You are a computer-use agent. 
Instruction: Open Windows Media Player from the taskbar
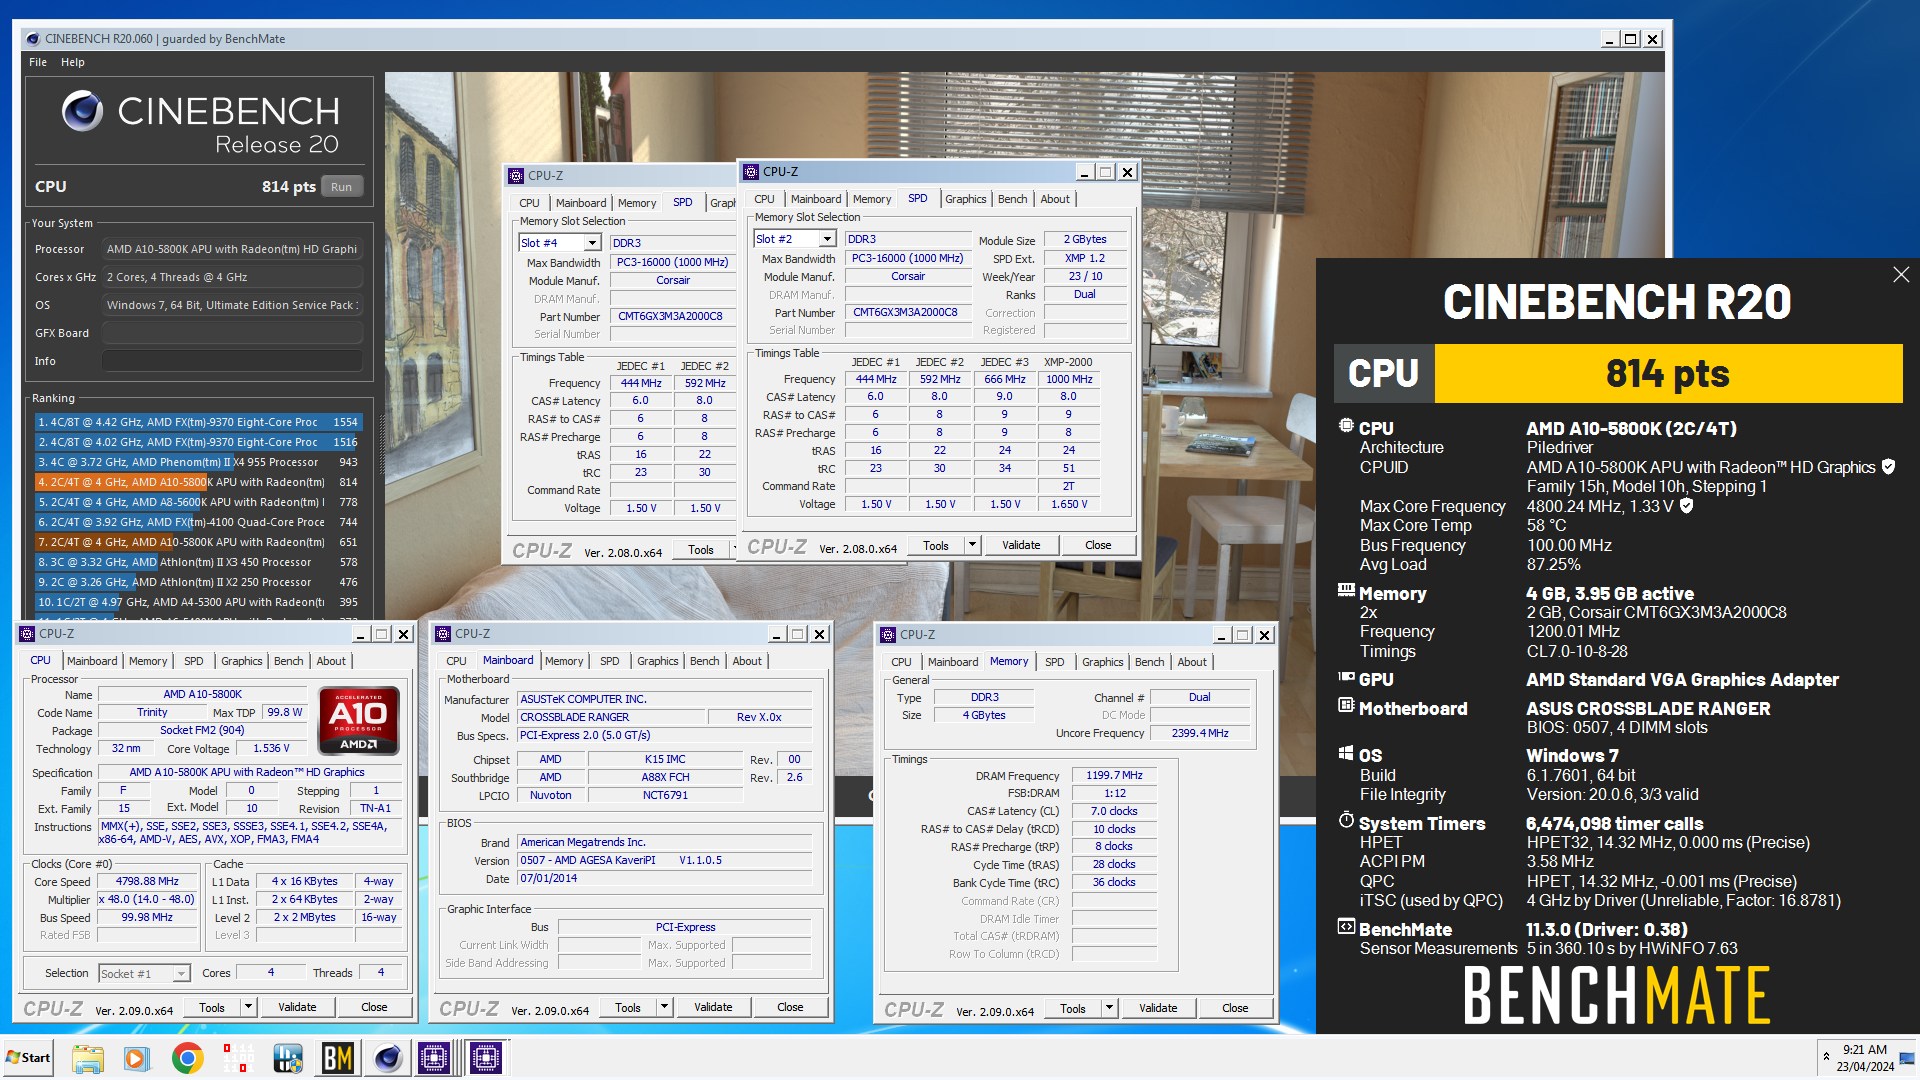[137, 1058]
